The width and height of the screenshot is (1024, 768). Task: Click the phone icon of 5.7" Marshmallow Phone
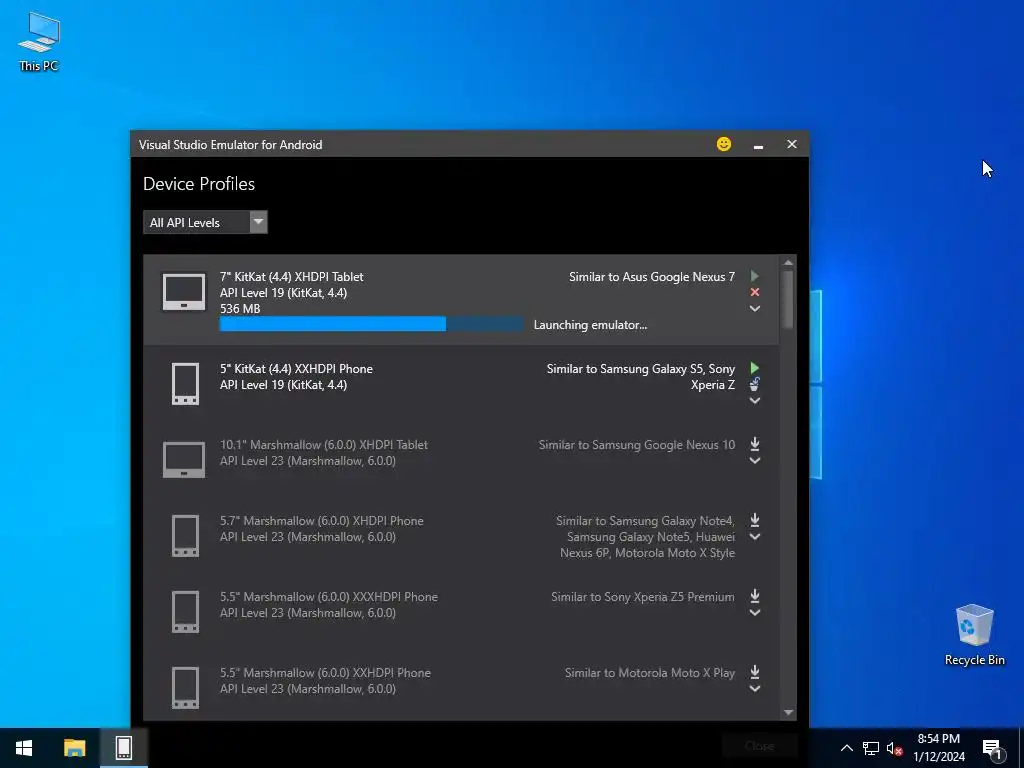tap(185, 536)
